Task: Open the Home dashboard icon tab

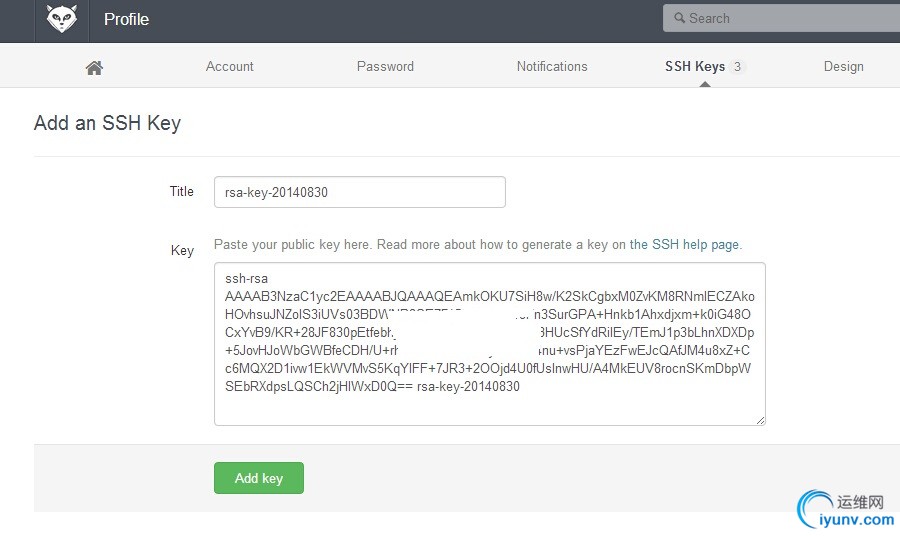Action: tap(94, 67)
